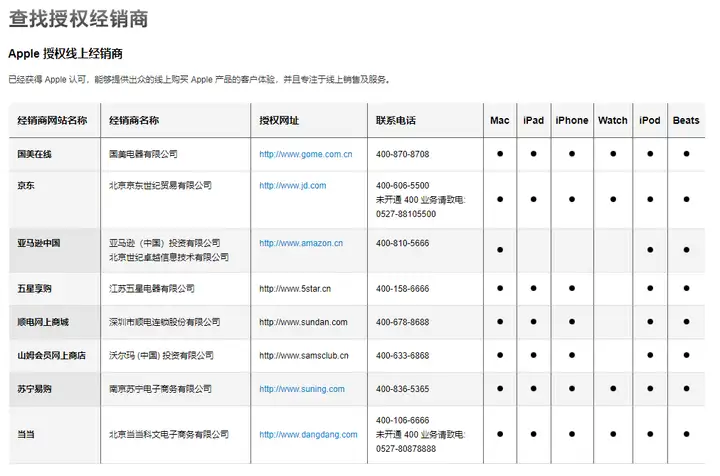Click company name 南京苏宁电子商务有限公司

click(160, 389)
